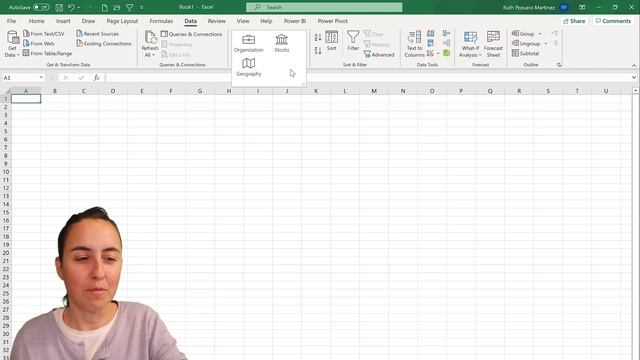Click From Text/CSV
Screen dimensions: 640x360
(44, 33)
